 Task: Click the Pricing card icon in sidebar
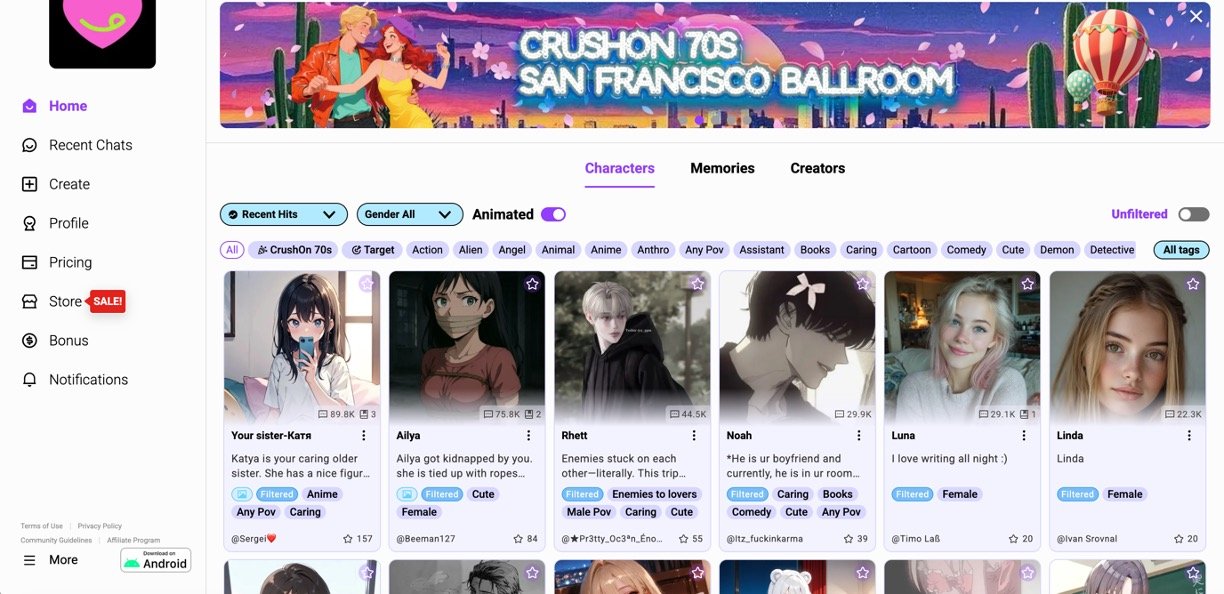tap(30, 262)
